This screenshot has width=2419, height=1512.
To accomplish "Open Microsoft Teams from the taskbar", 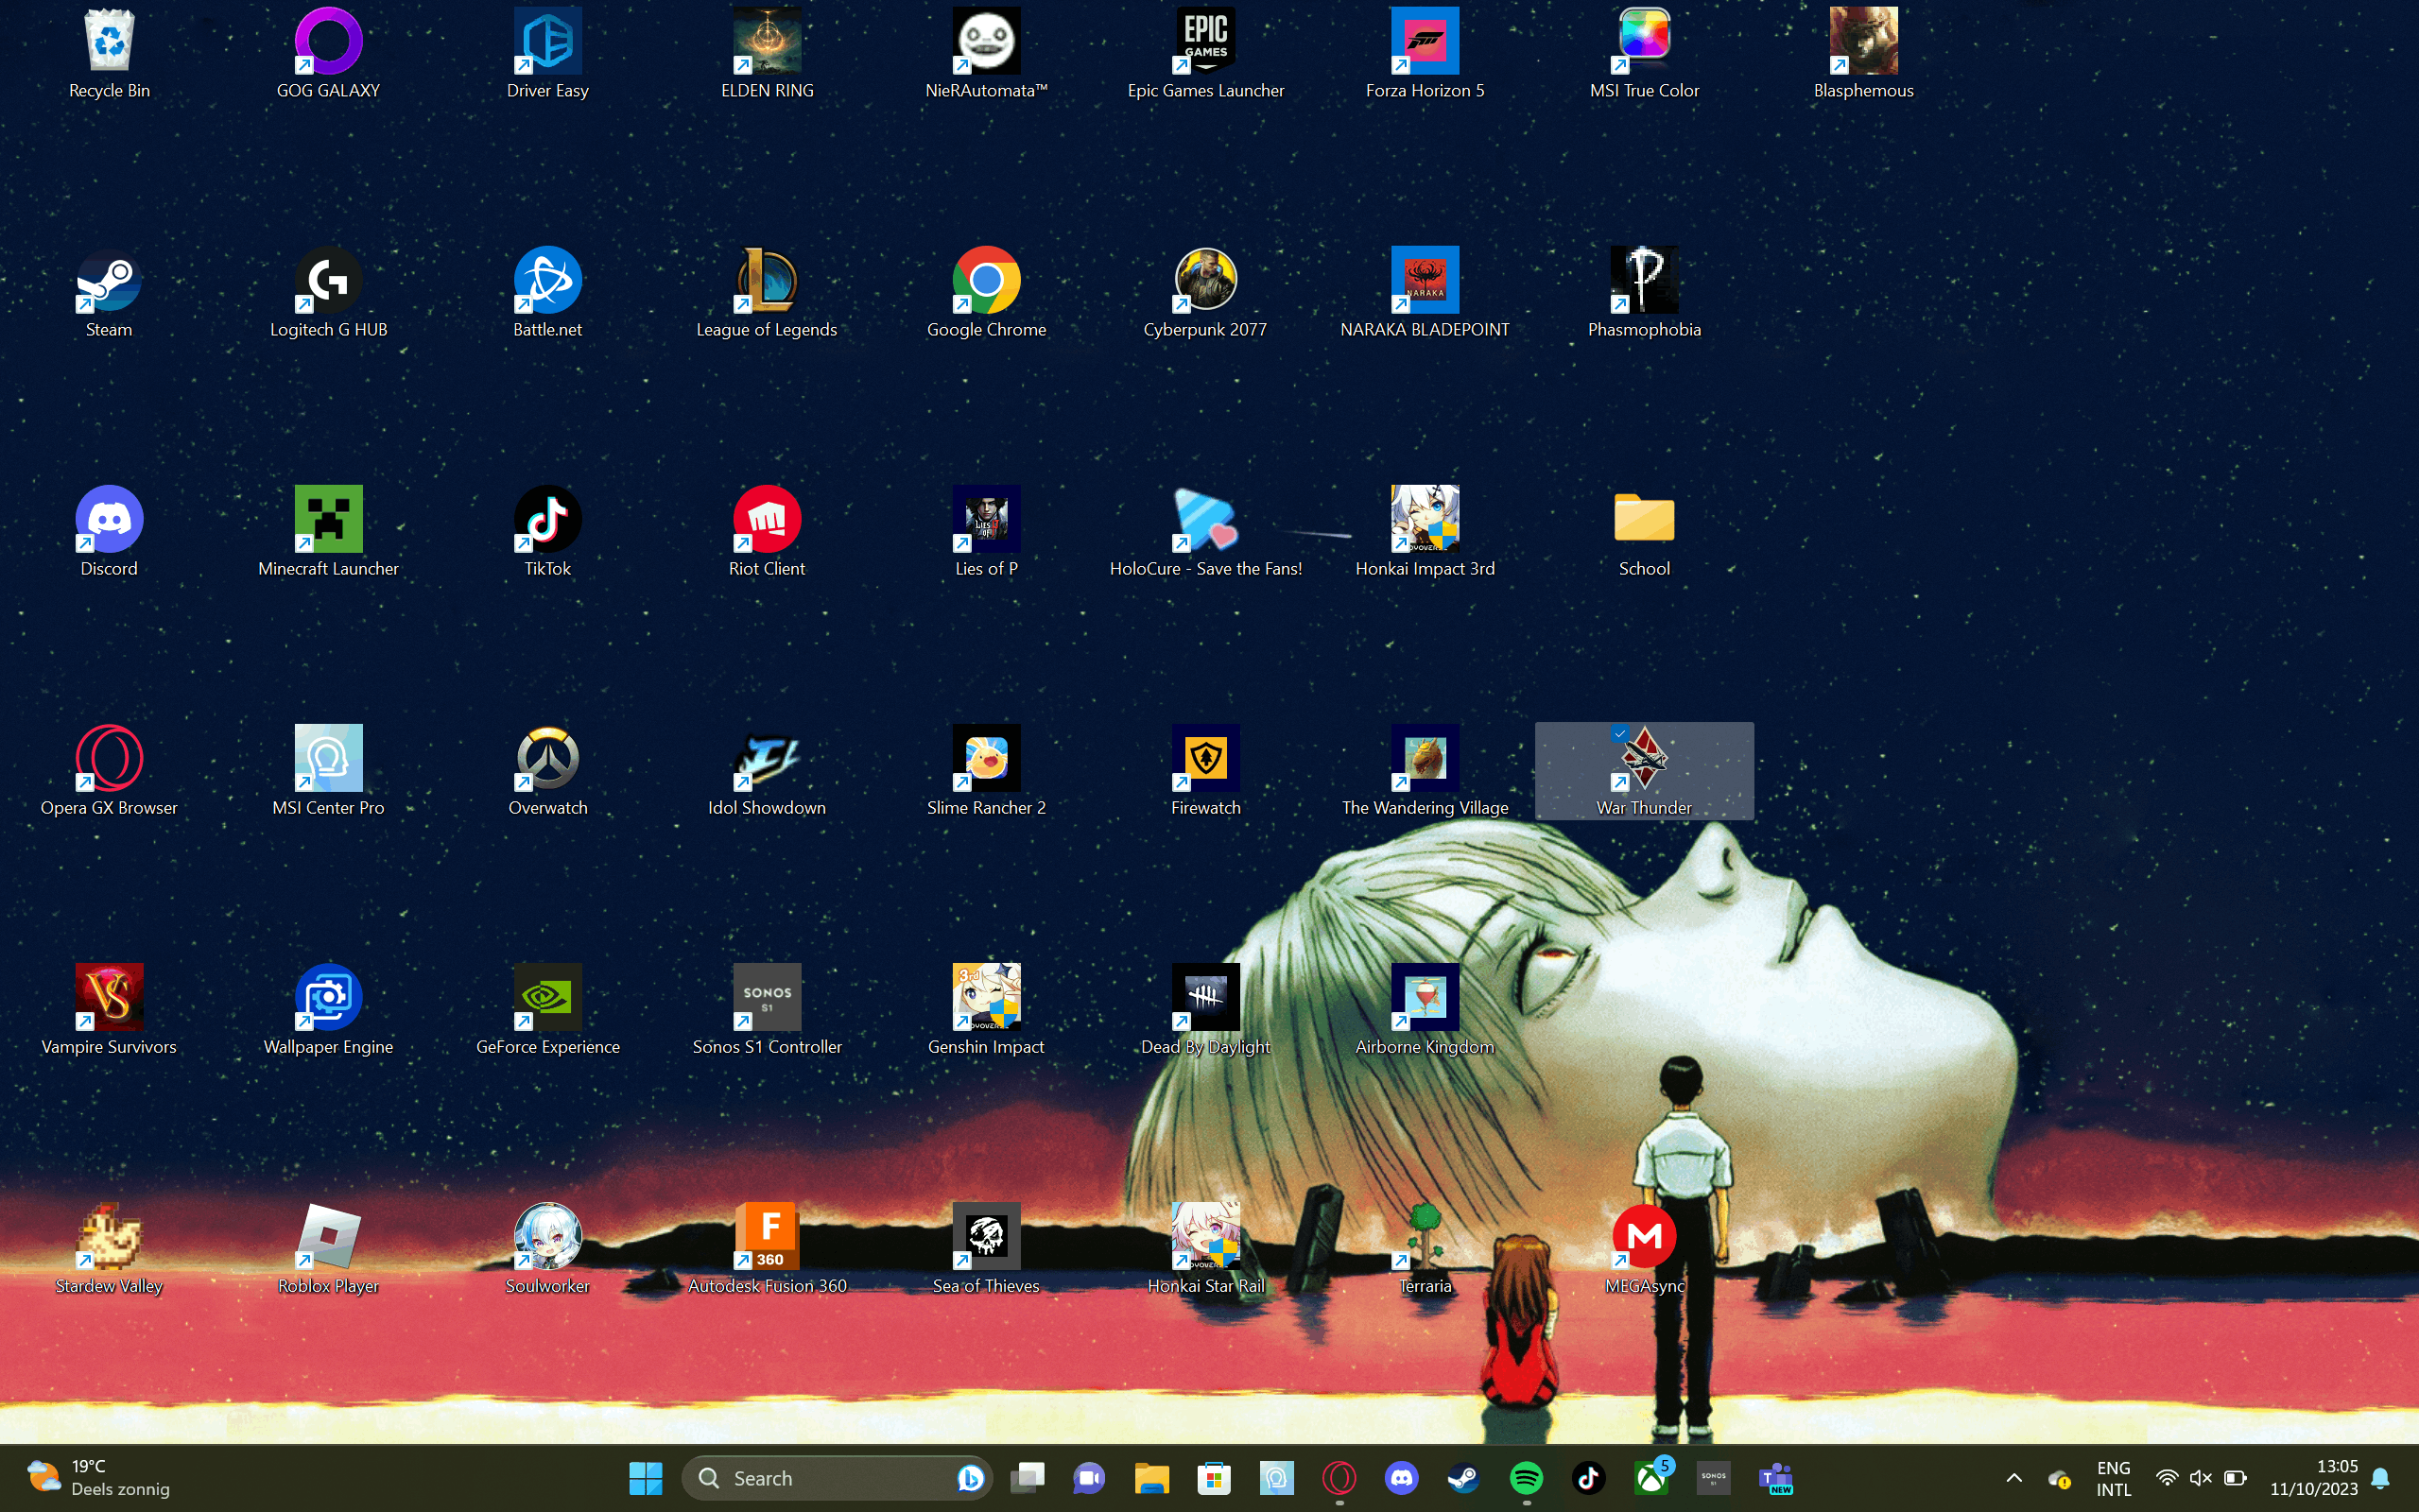I will pos(1776,1478).
